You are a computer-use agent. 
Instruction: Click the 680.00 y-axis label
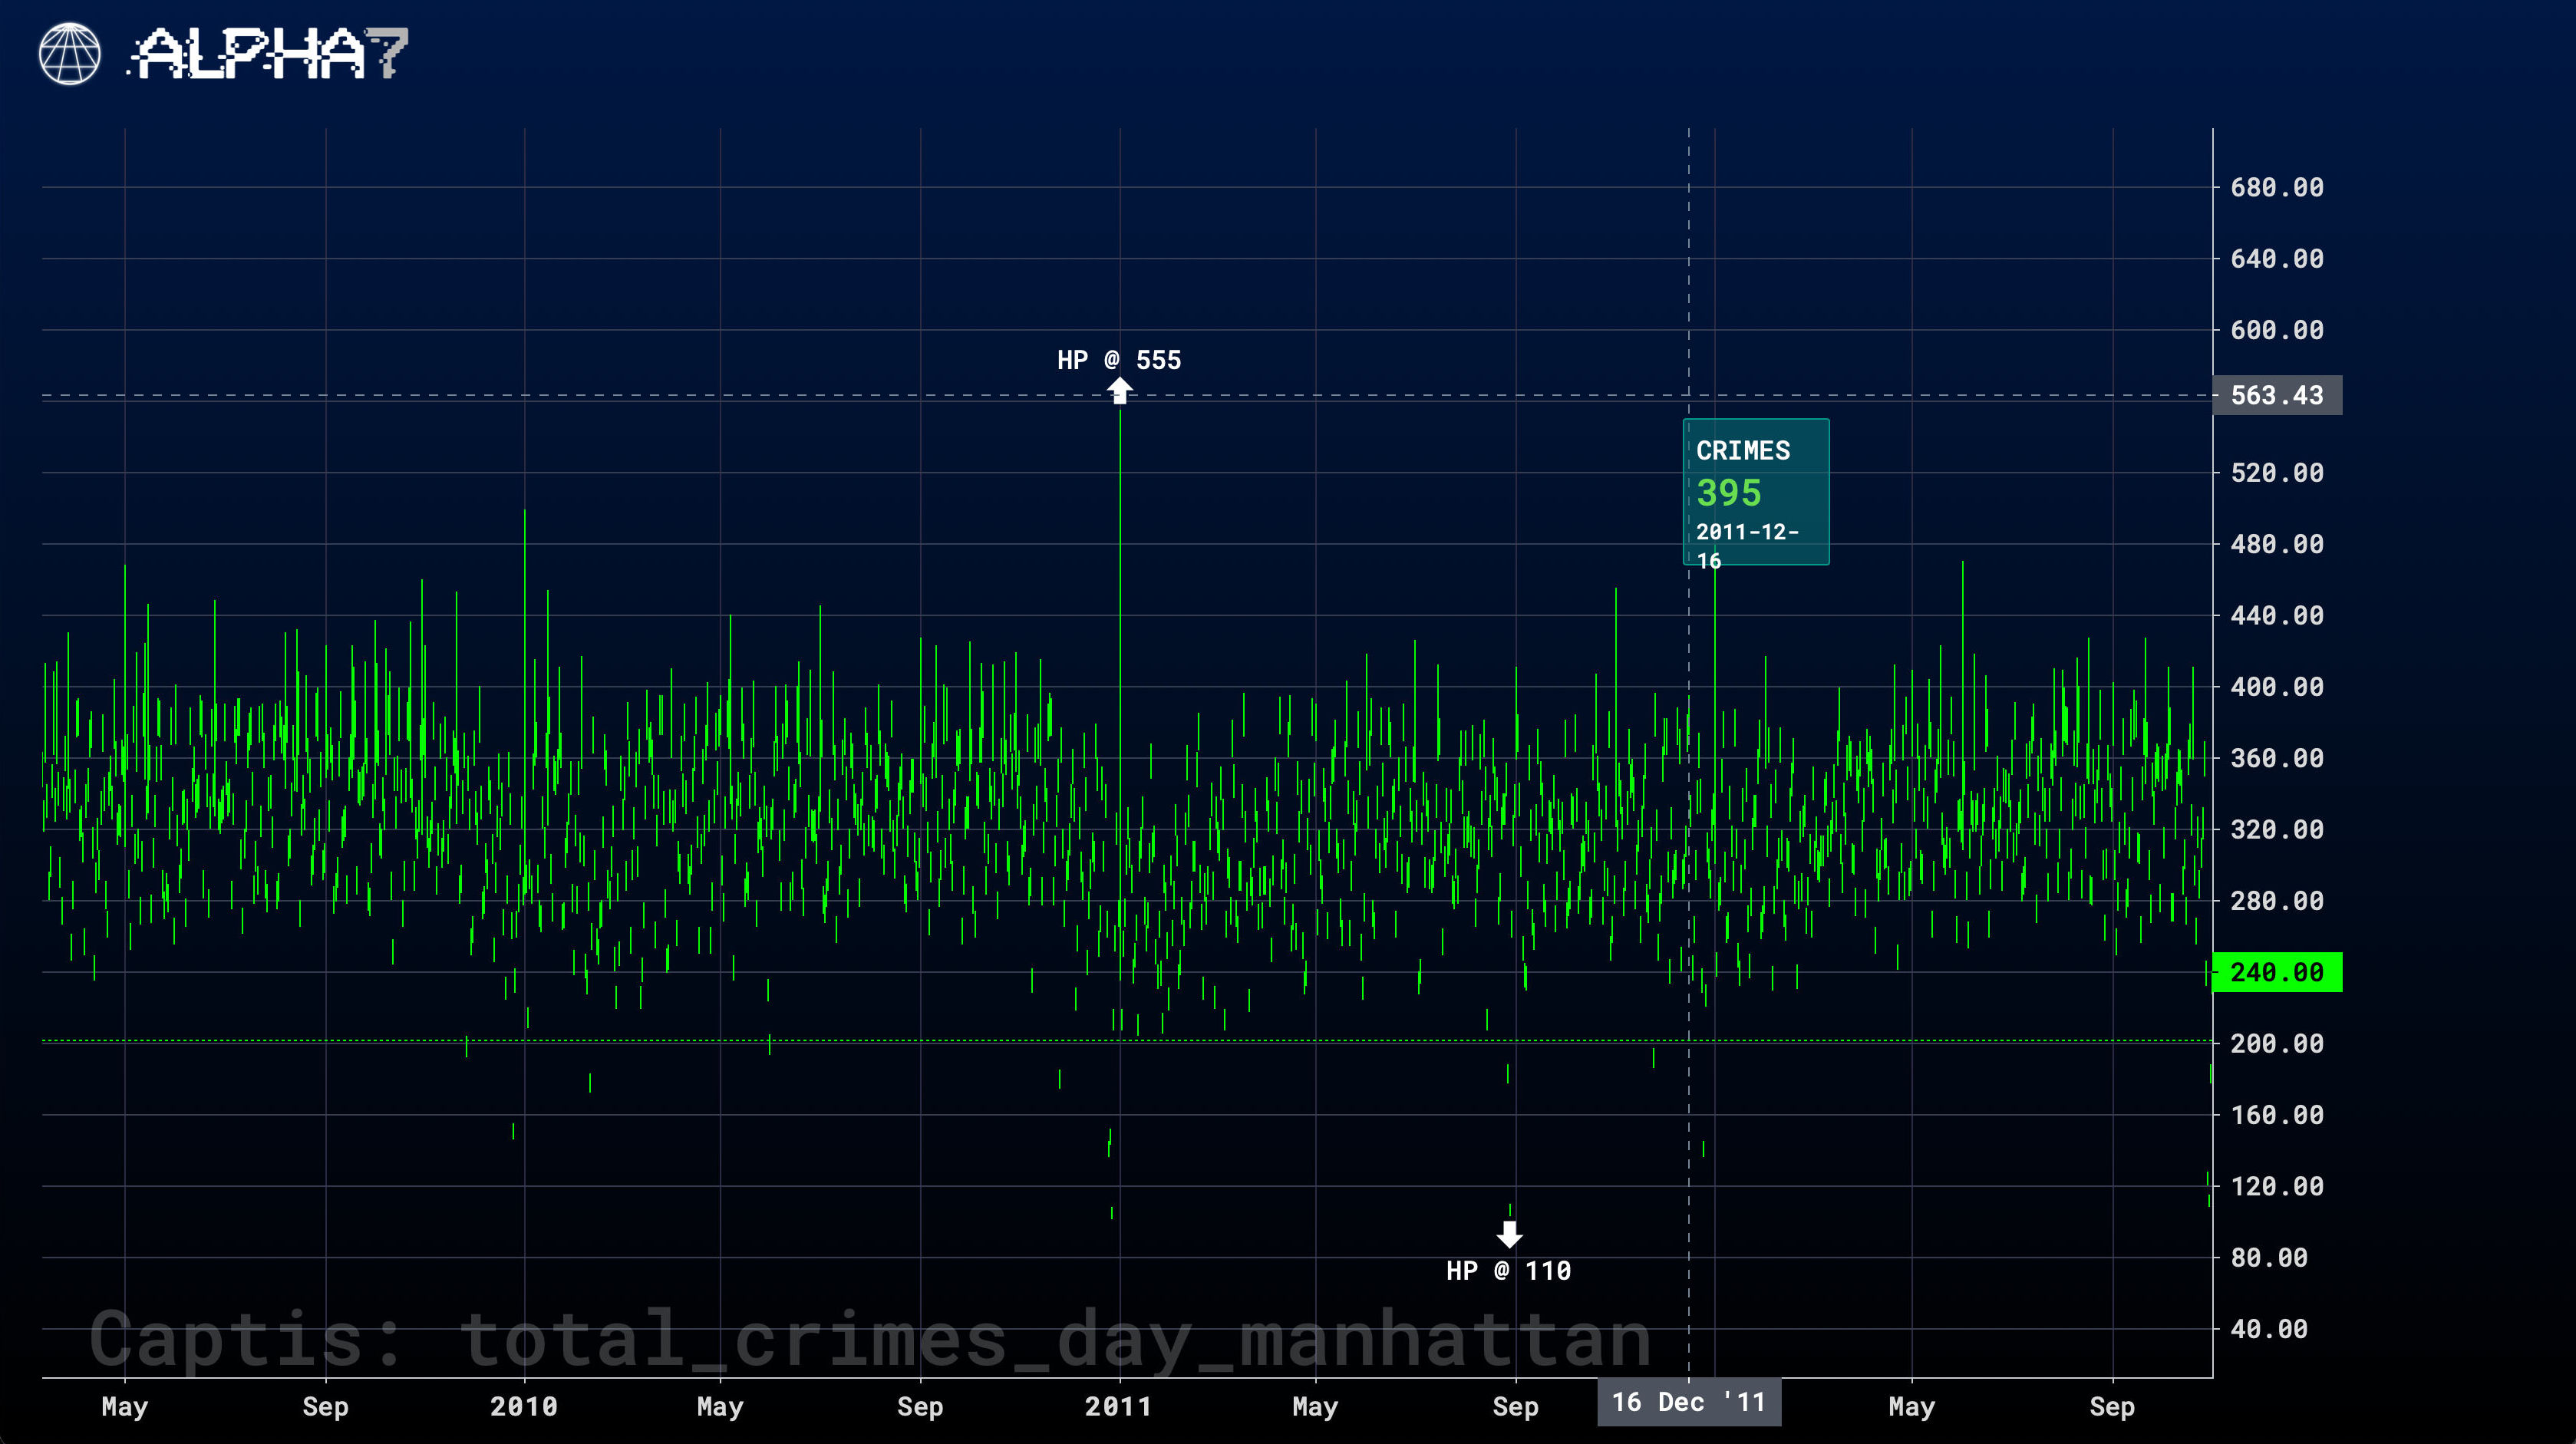(x=2277, y=187)
